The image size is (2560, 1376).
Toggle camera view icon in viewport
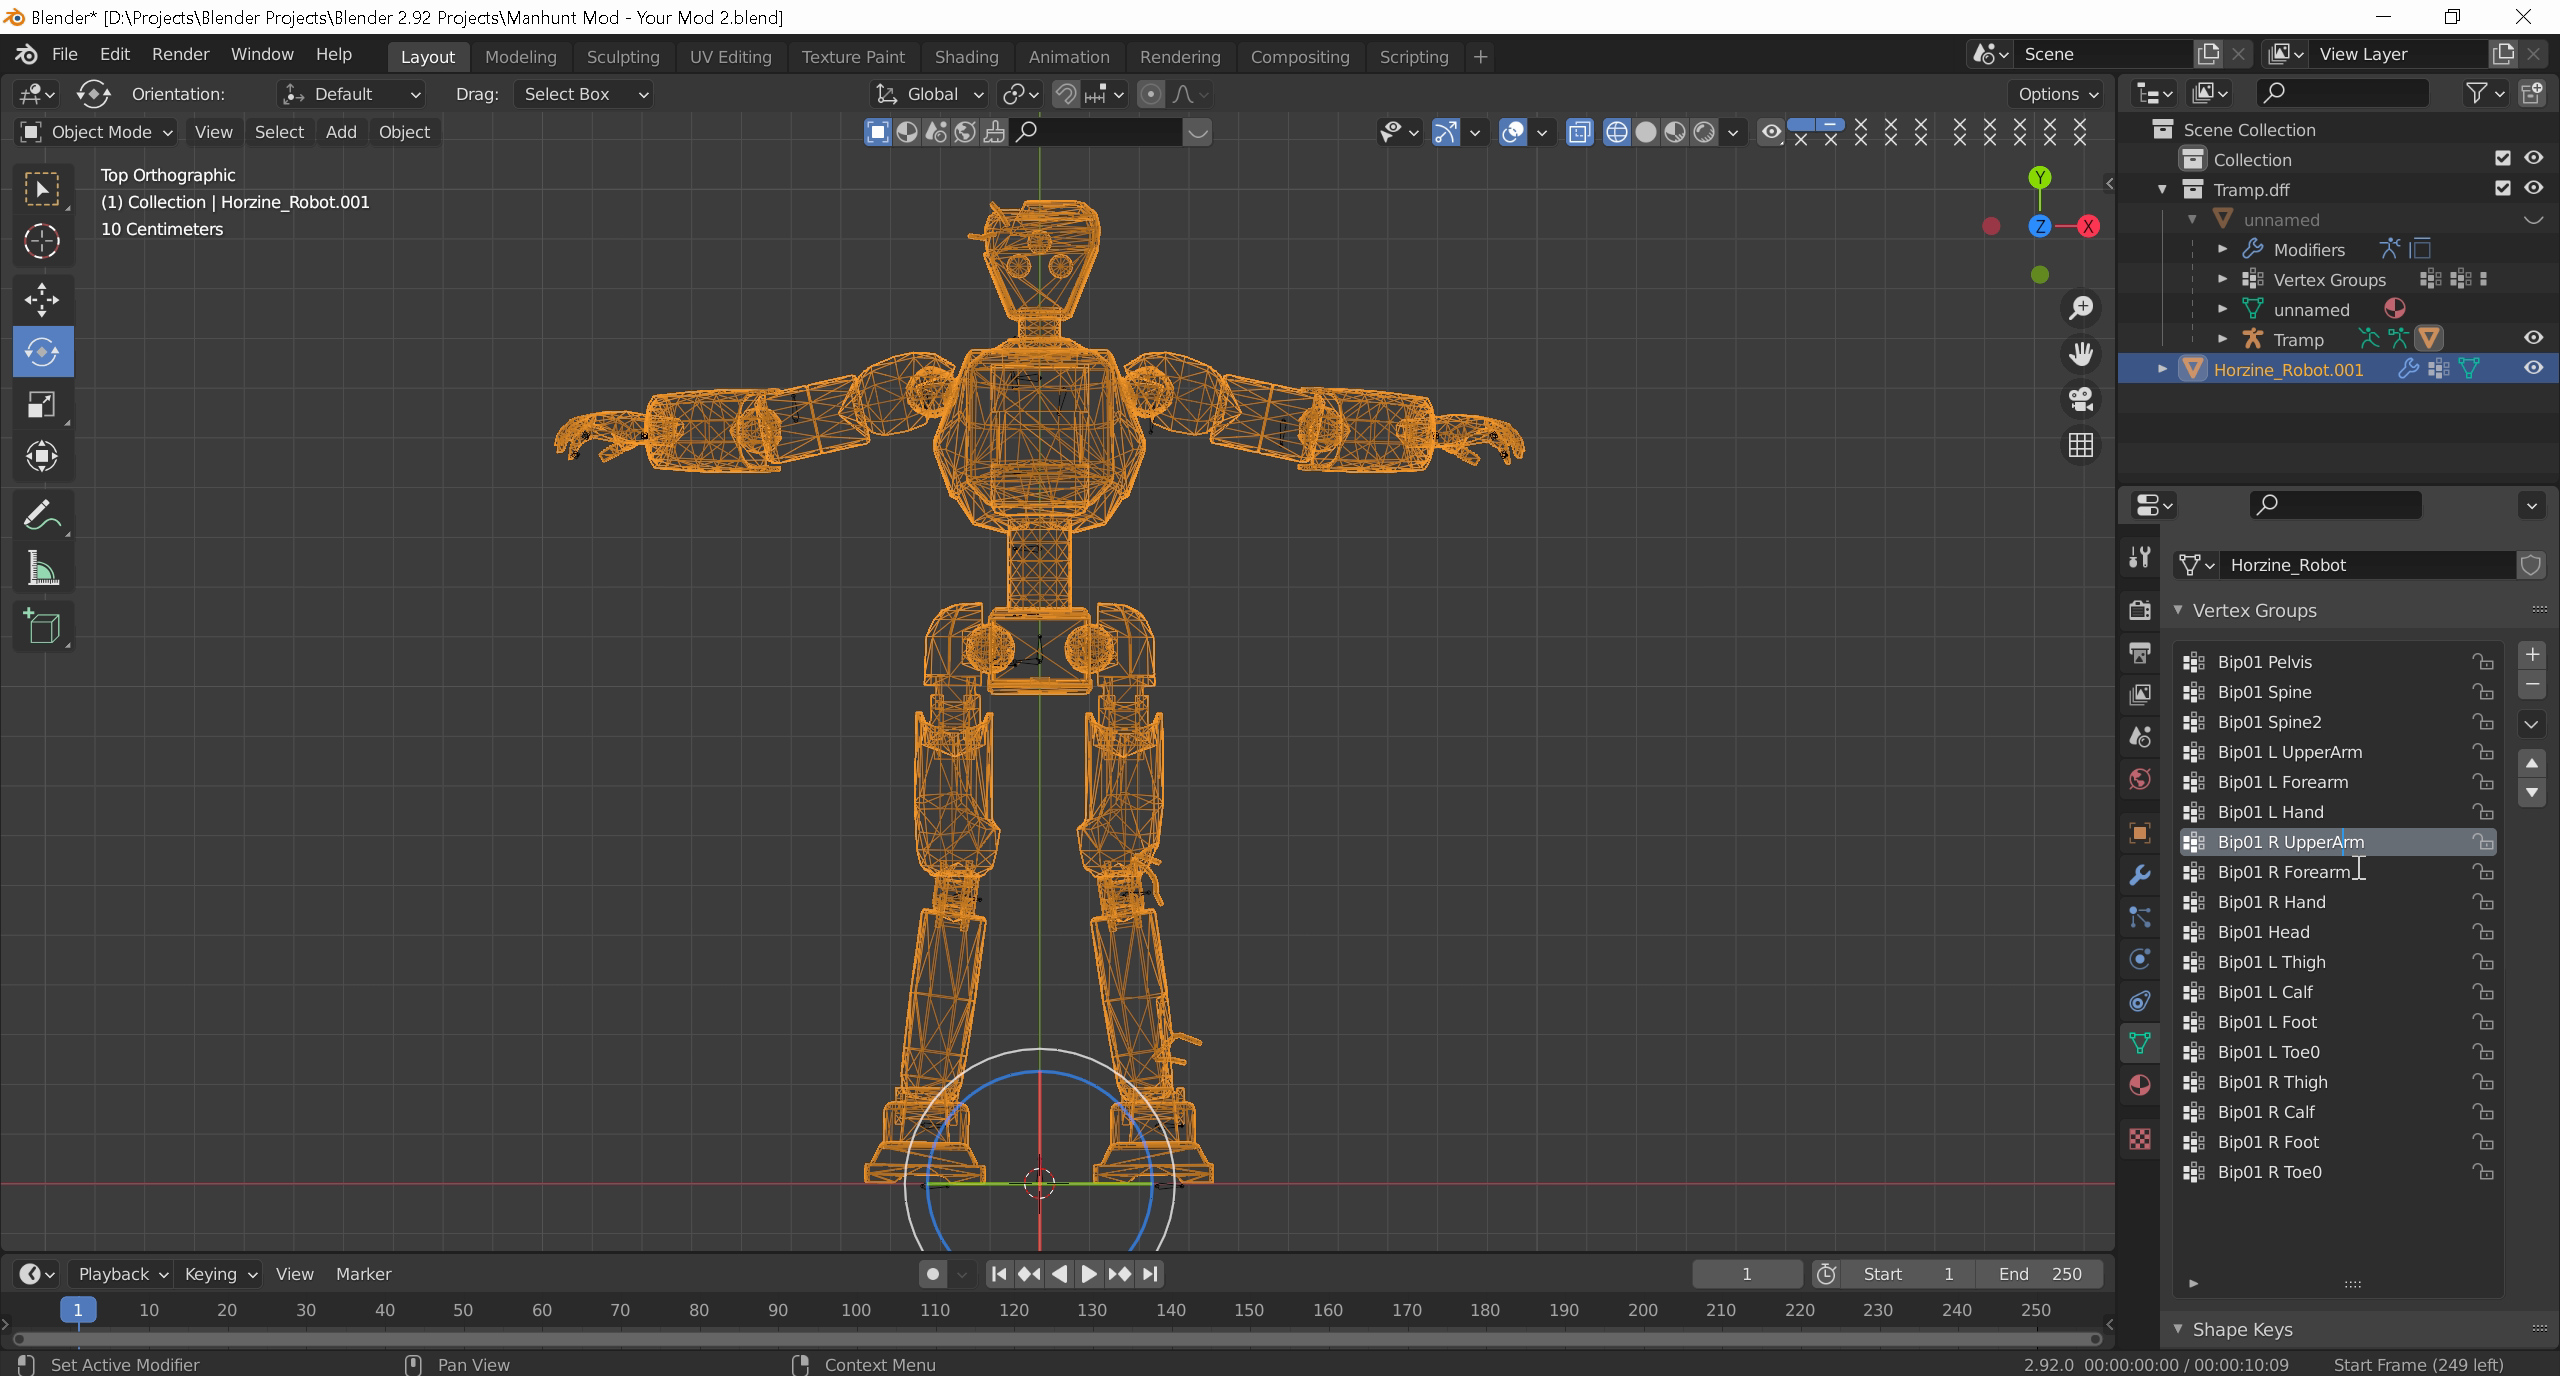click(x=2081, y=399)
